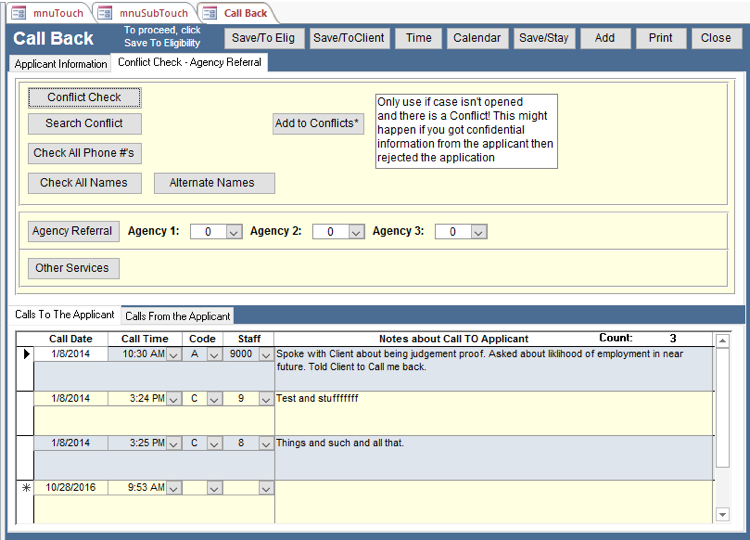The image size is (750, 540).
Task: Click the mnuSubTouch form tab icon
Action: pyautogui.click(x=105, y=13)
